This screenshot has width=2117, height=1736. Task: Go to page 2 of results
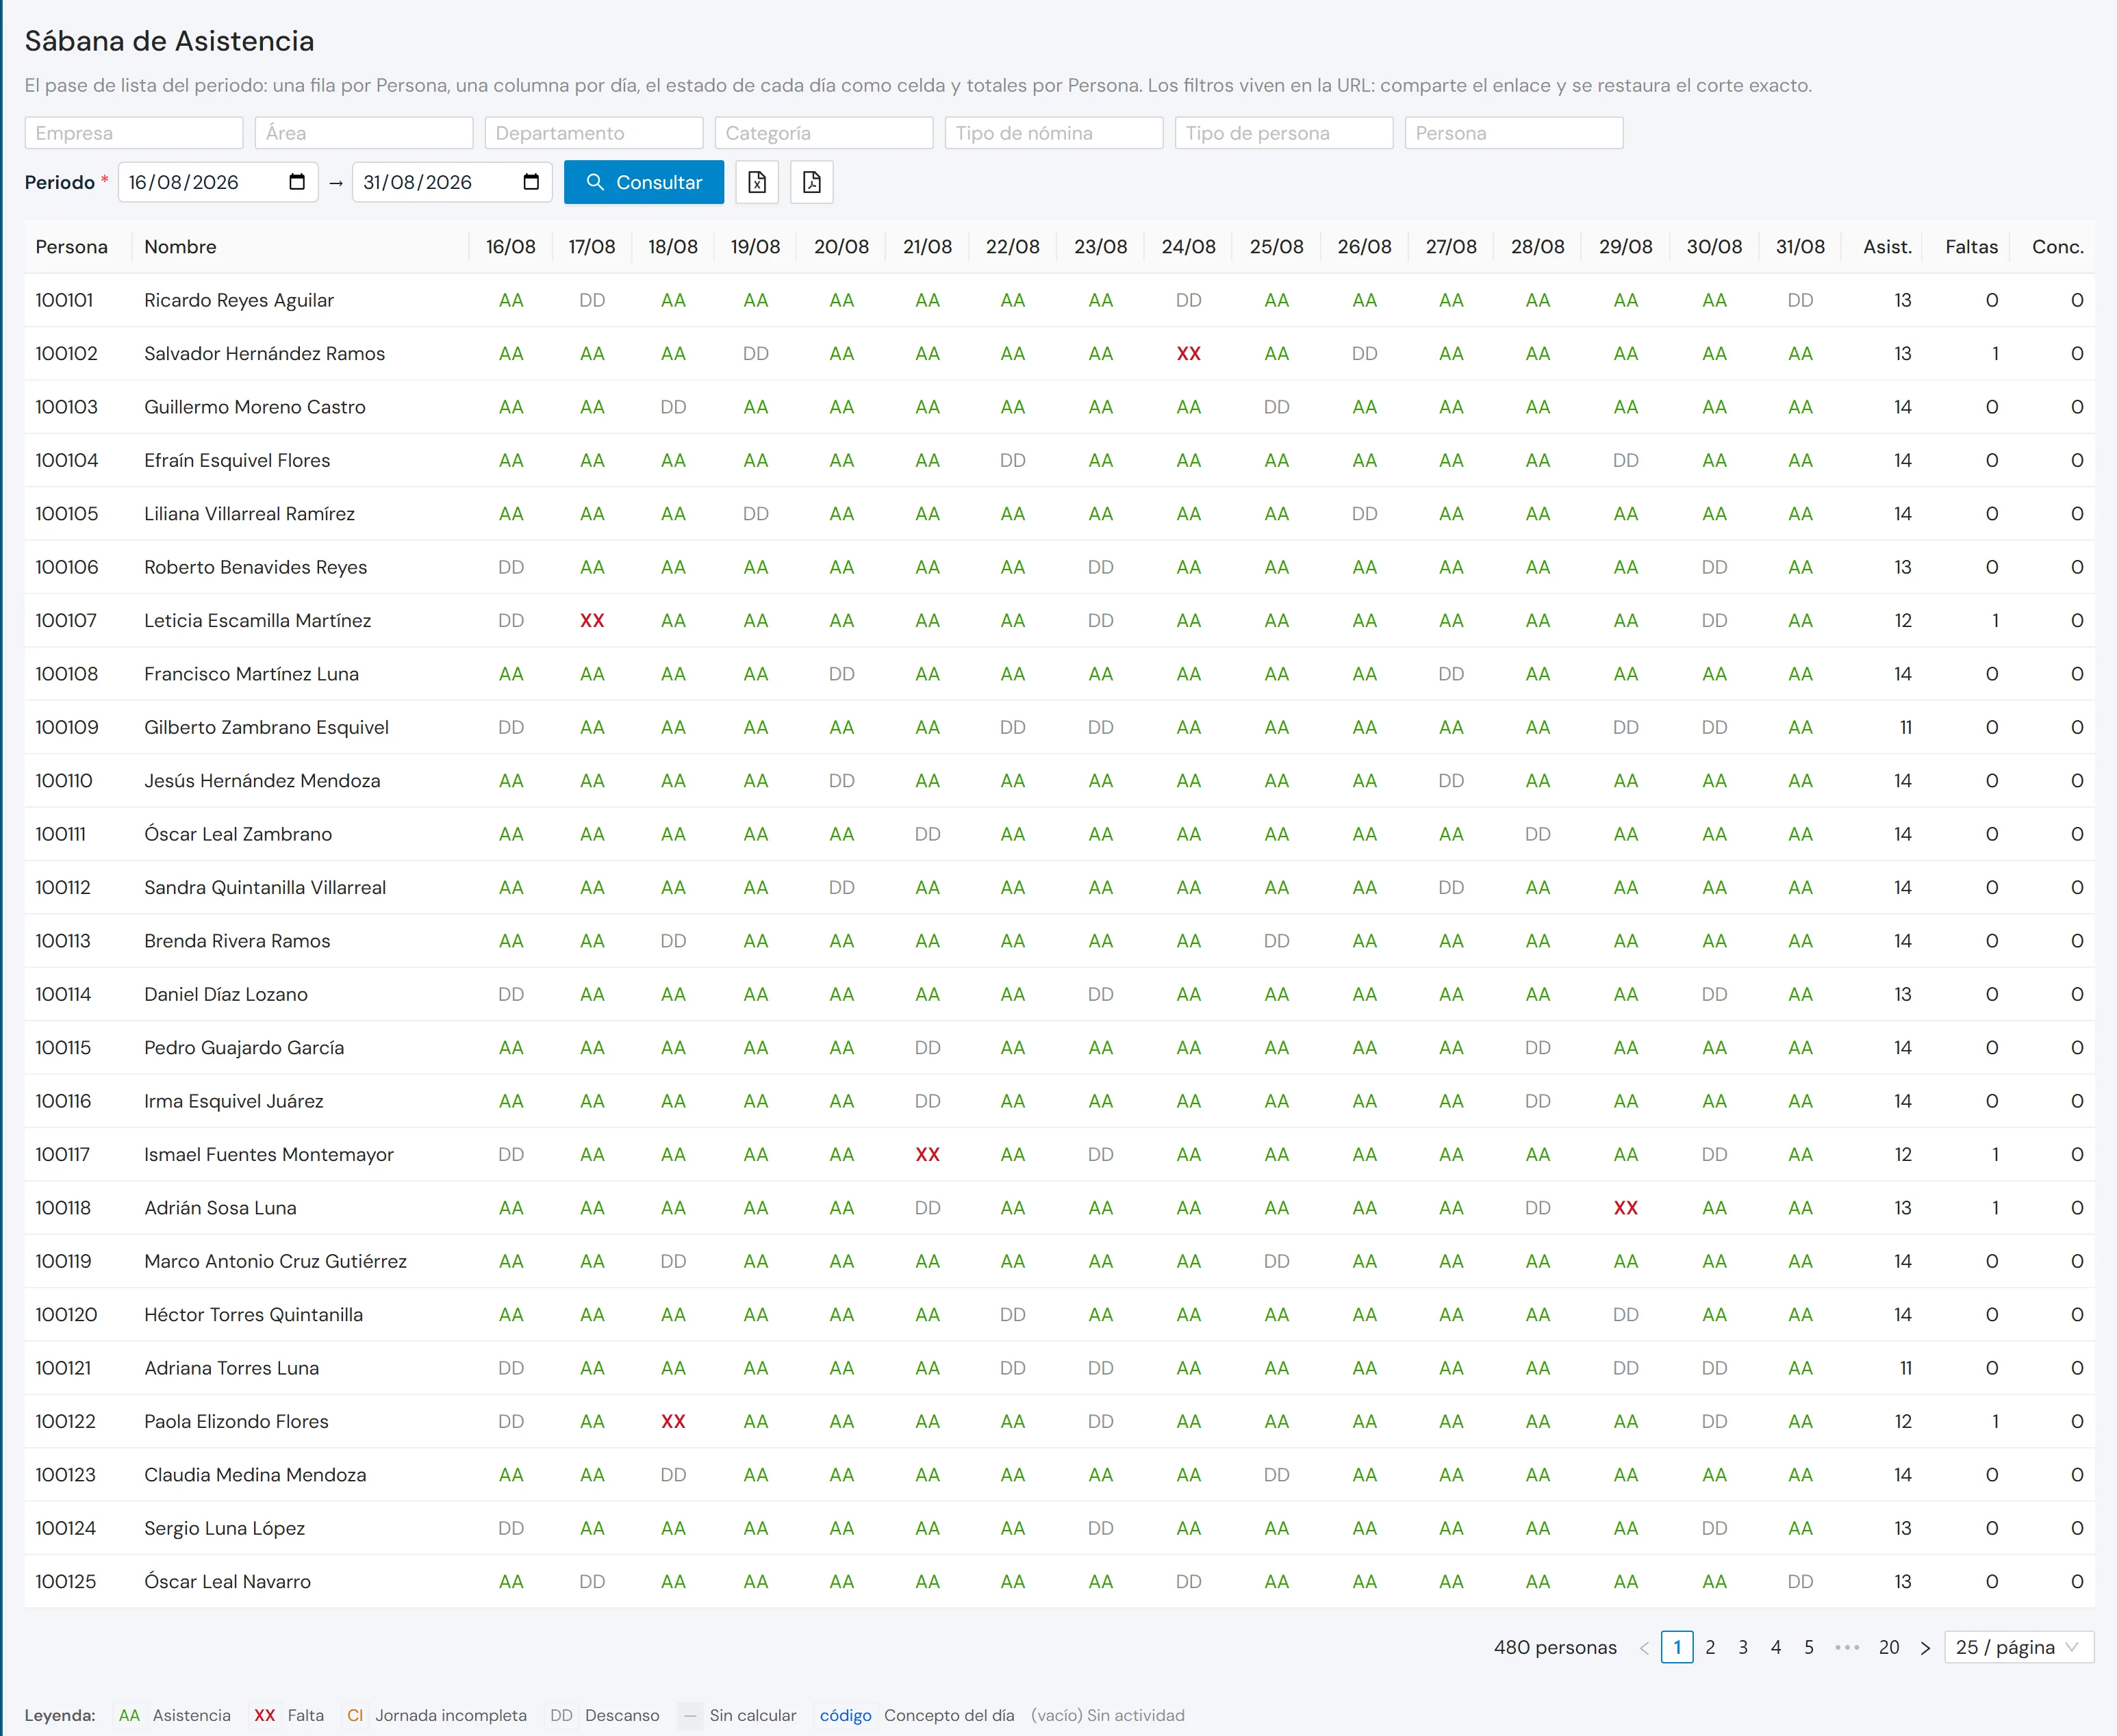click(x=1710, y=1647)
